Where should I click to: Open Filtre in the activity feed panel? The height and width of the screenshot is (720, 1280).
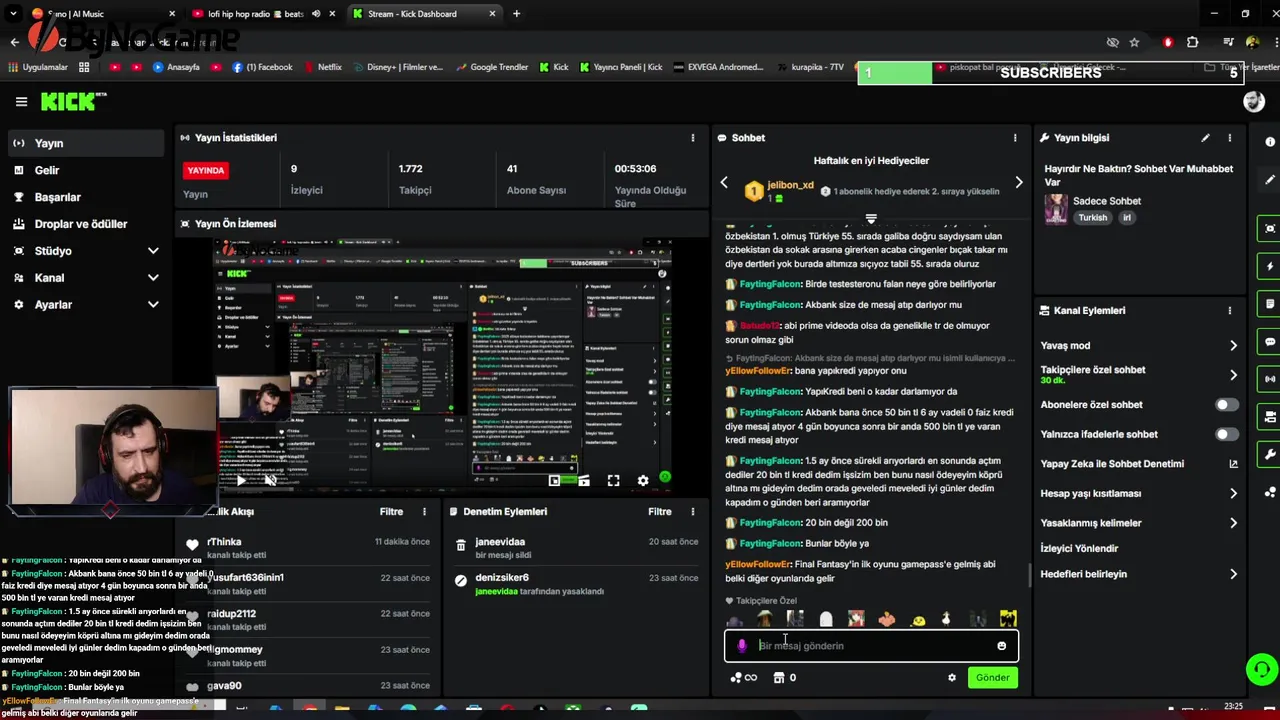[391, 512]
